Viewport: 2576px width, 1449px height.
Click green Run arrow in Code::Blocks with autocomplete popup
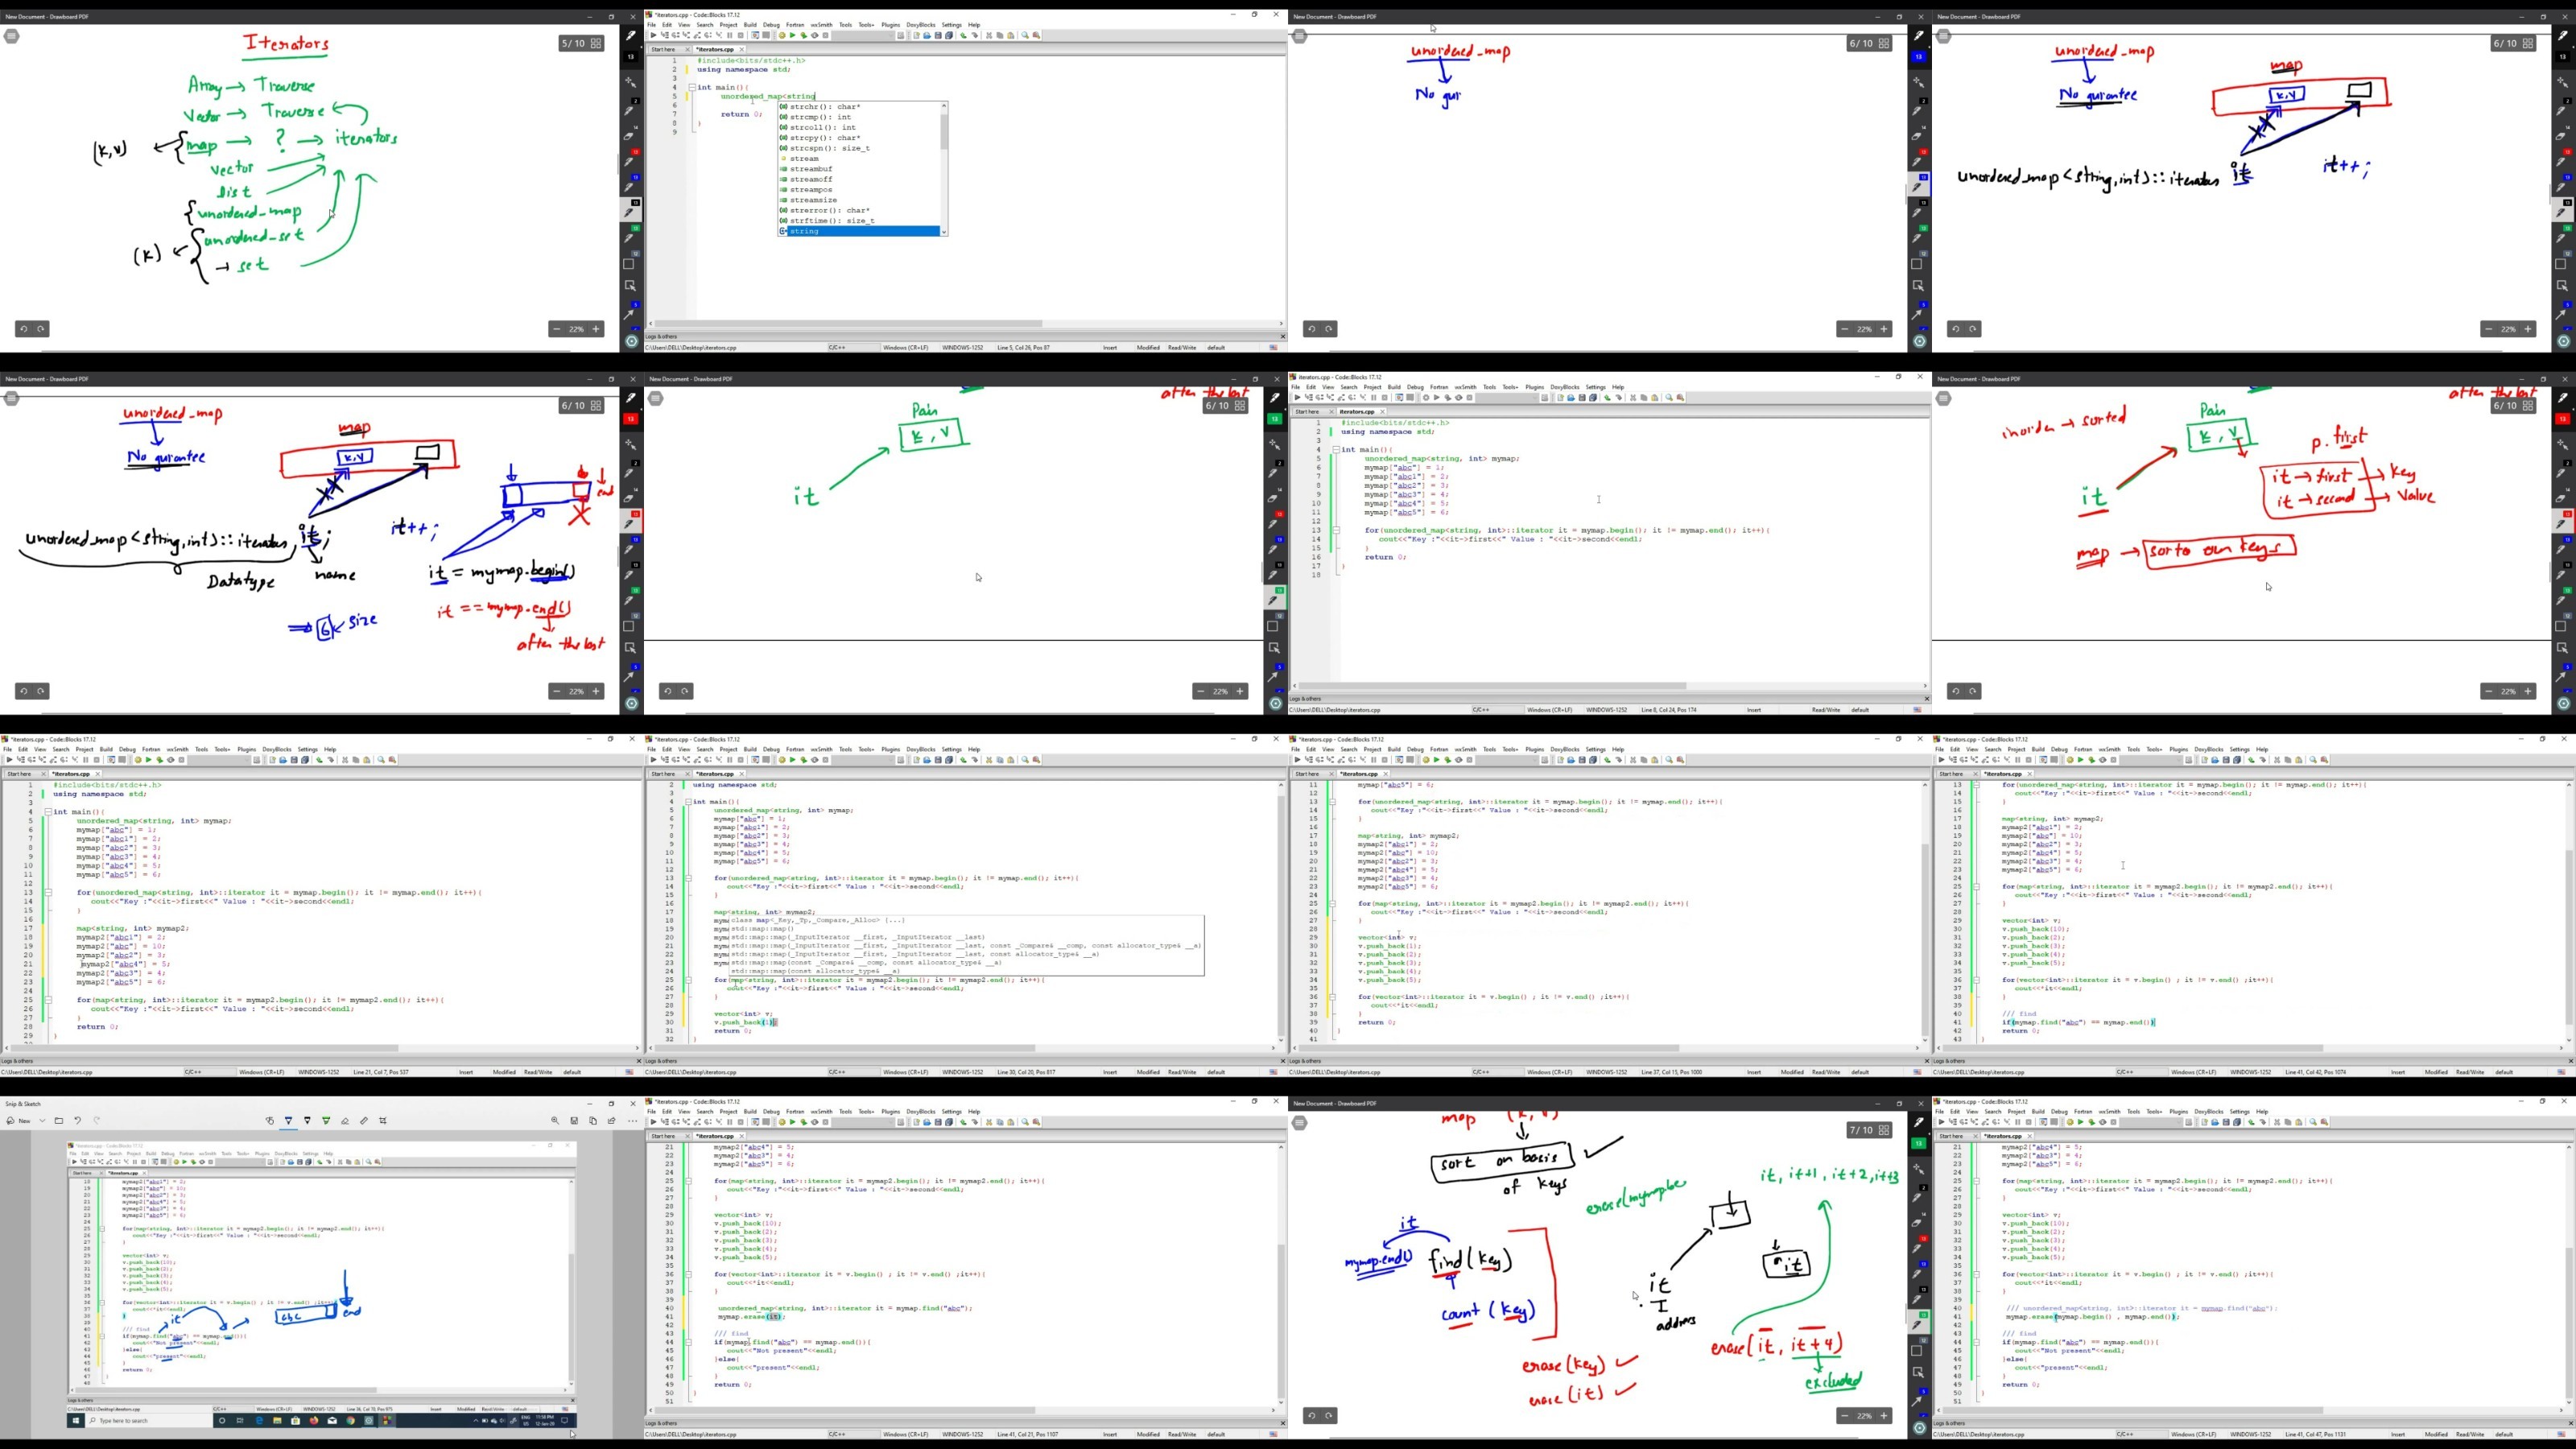point(793,35)
